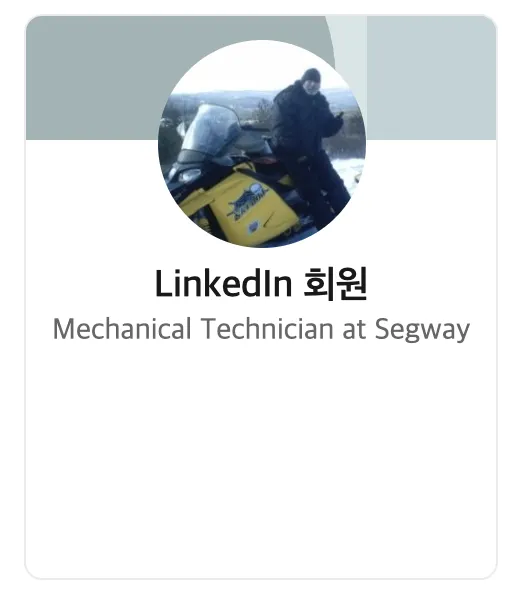Image resolution: width=508 pixels, height=596 pixels.
Task: Click the Korean text 회원 in the name
Action: coord(335,284)
